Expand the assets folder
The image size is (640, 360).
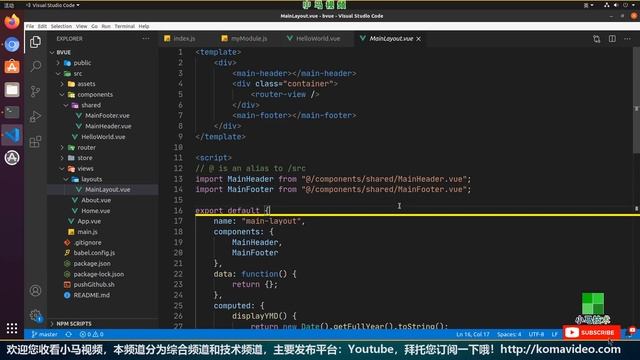(62, 84)
